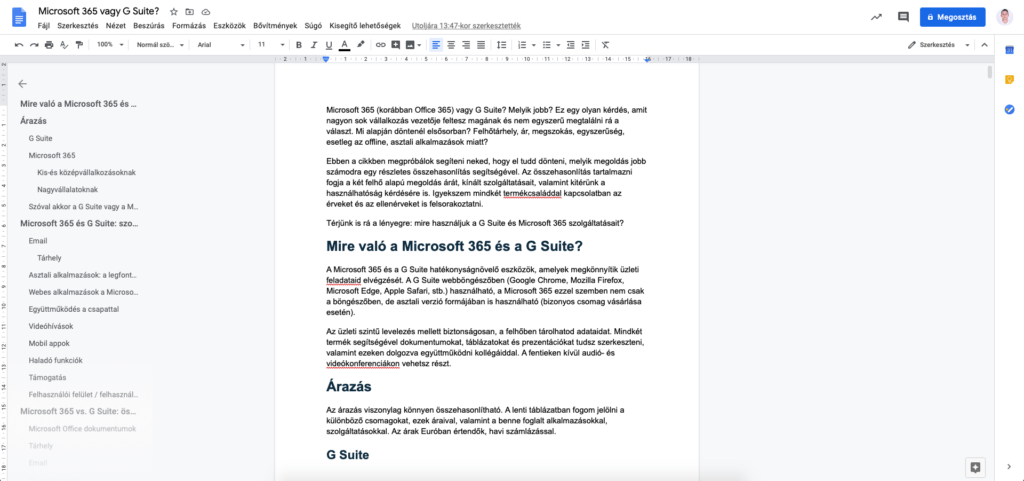This screenshot has width=1024, height=481.
Task: Open the Bővítmények menu
Action: (275, 26)
